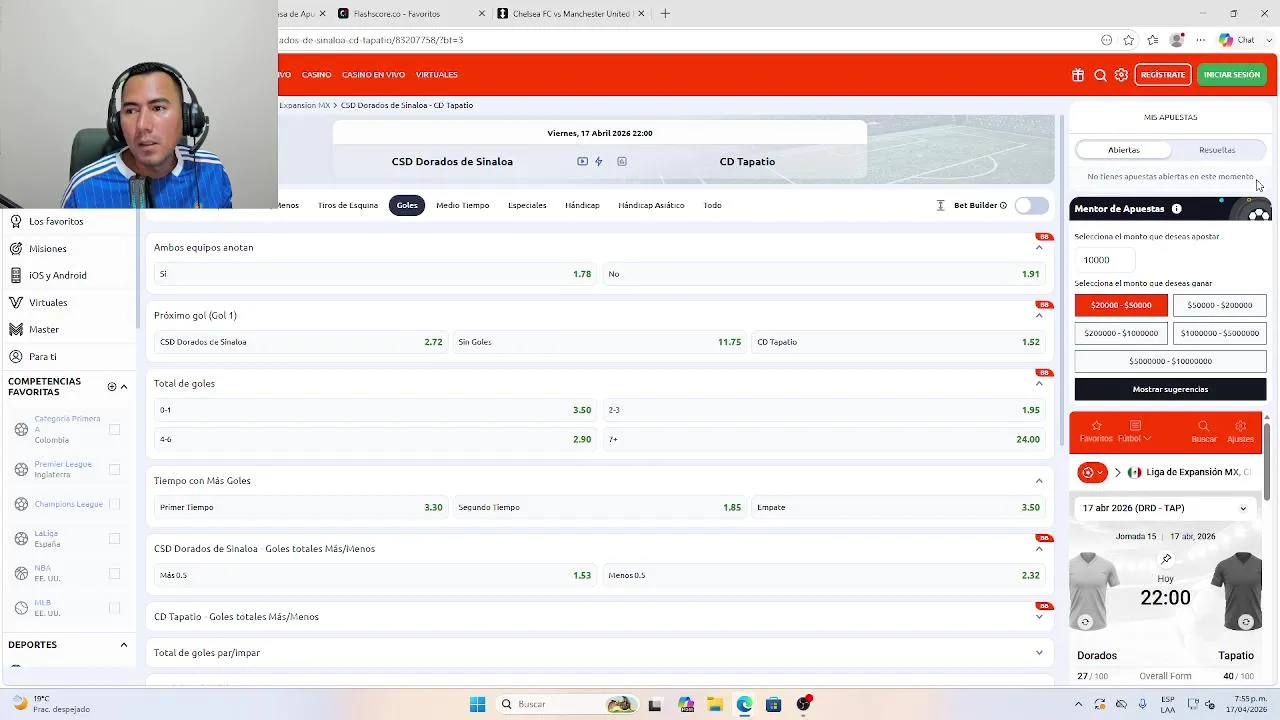Image resolution: width=1280 pixels, height=720 pixels.
Task: Switch to the Hándicap Asiático tab
Action: pyautogui.click(x=651, y=205)
